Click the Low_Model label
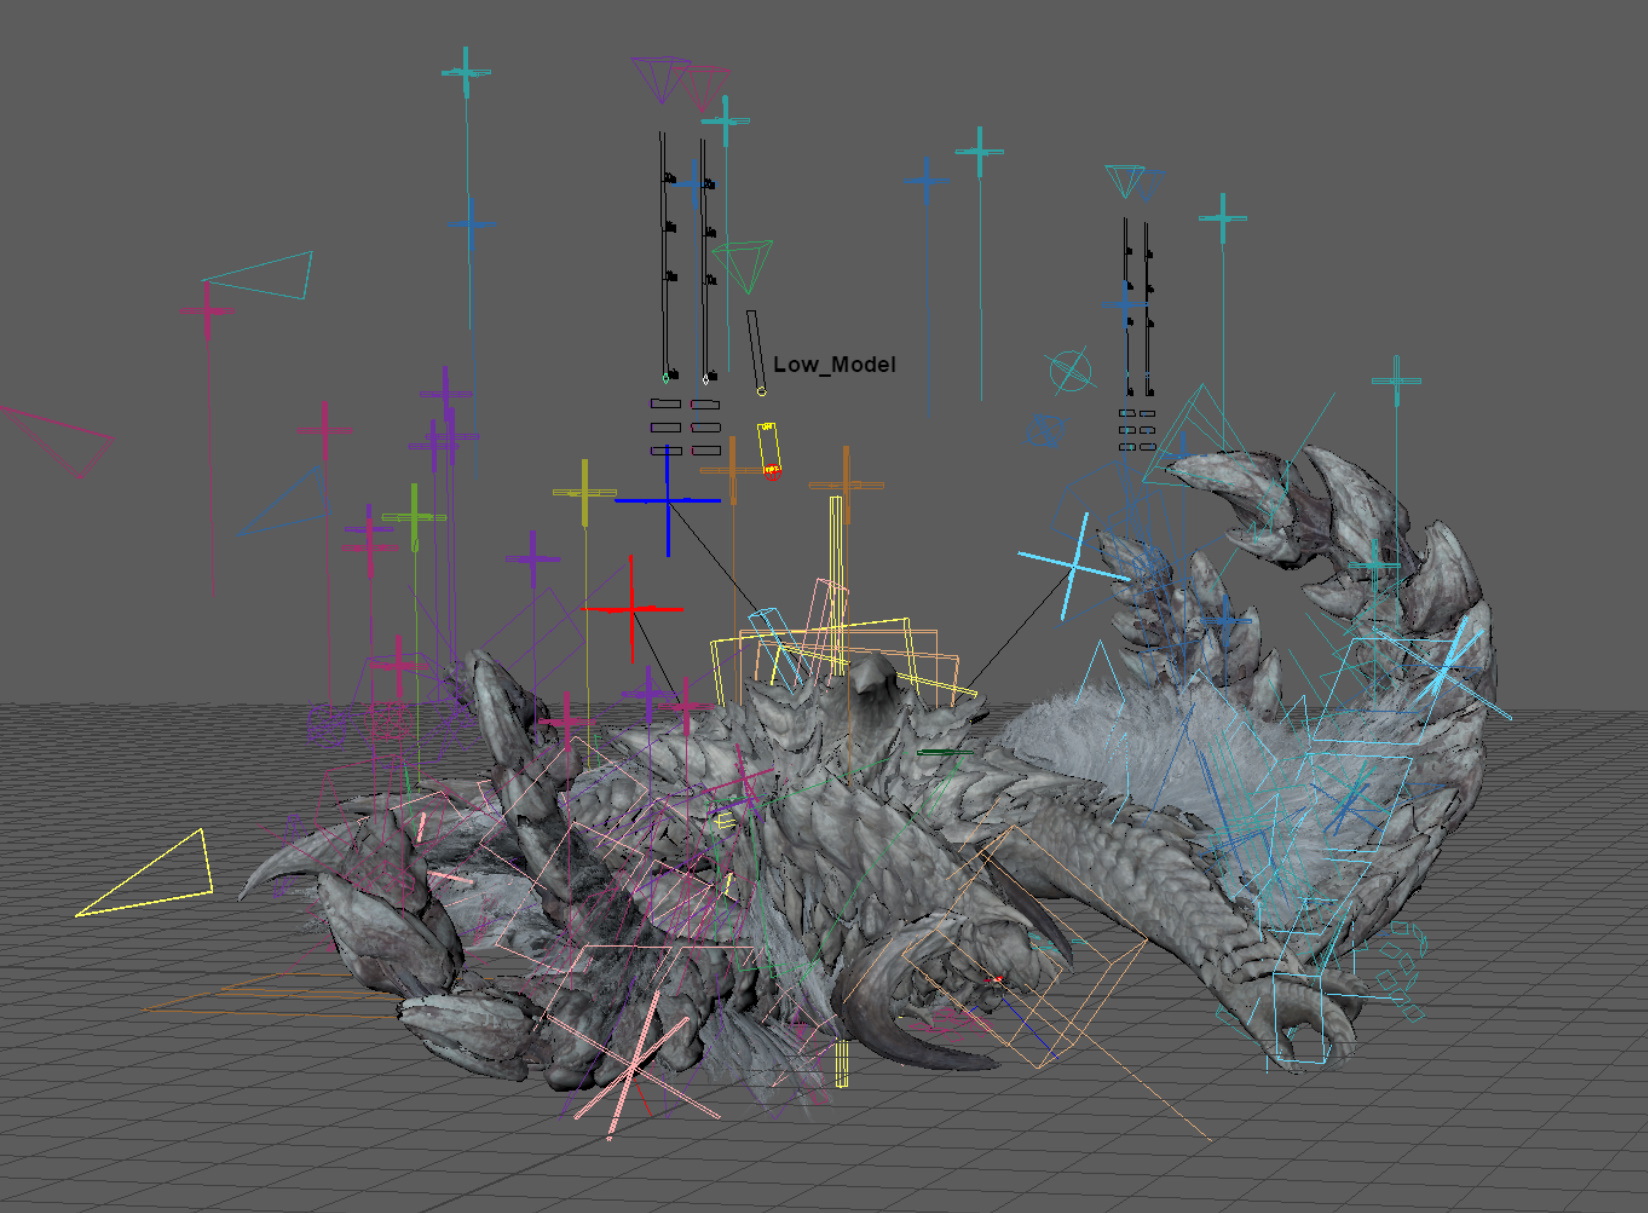This screenshot has width=1648, height=1213. coord(834,365)
